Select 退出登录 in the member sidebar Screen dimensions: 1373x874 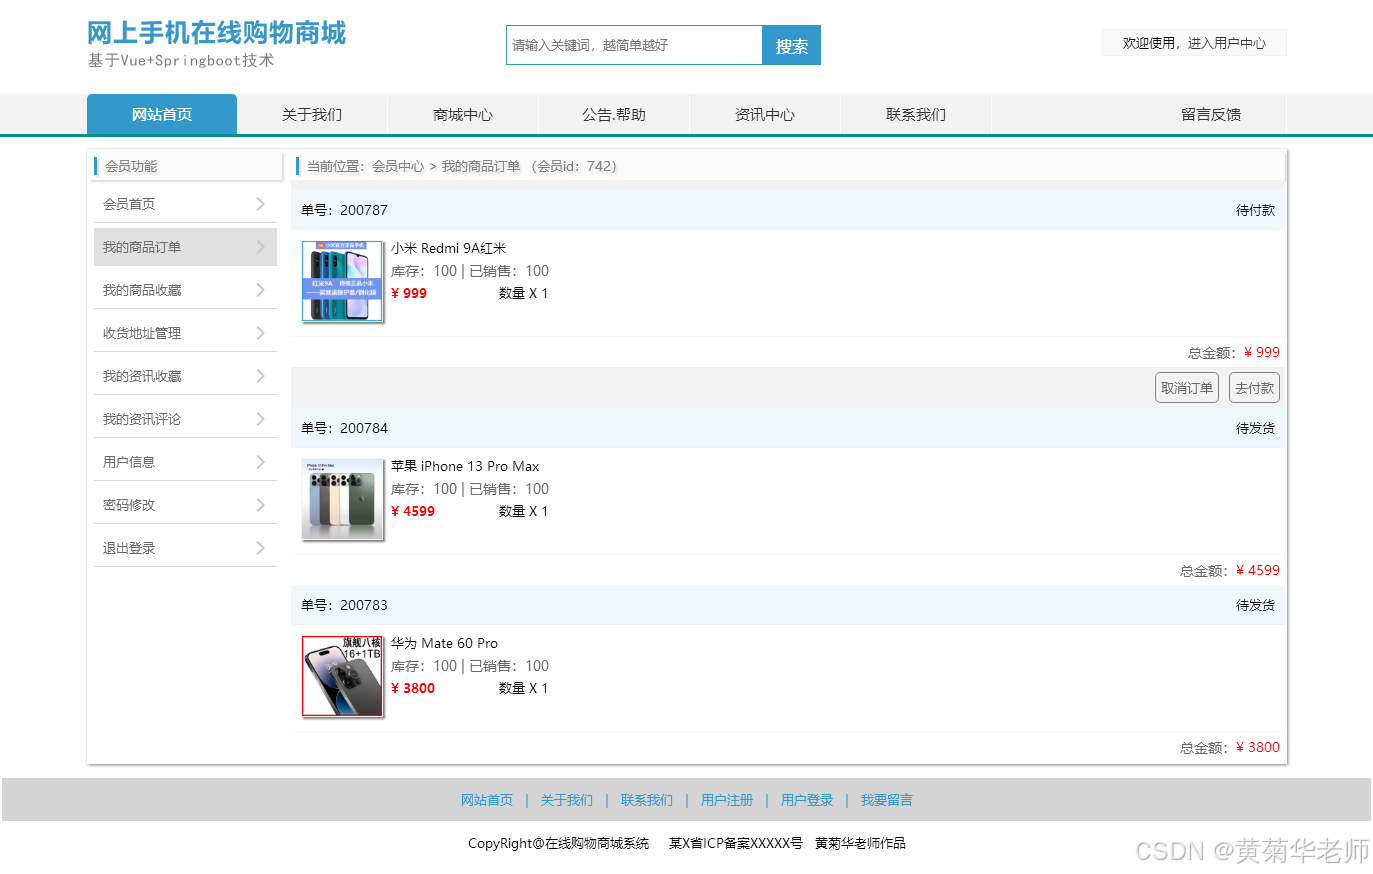(185, 548)
